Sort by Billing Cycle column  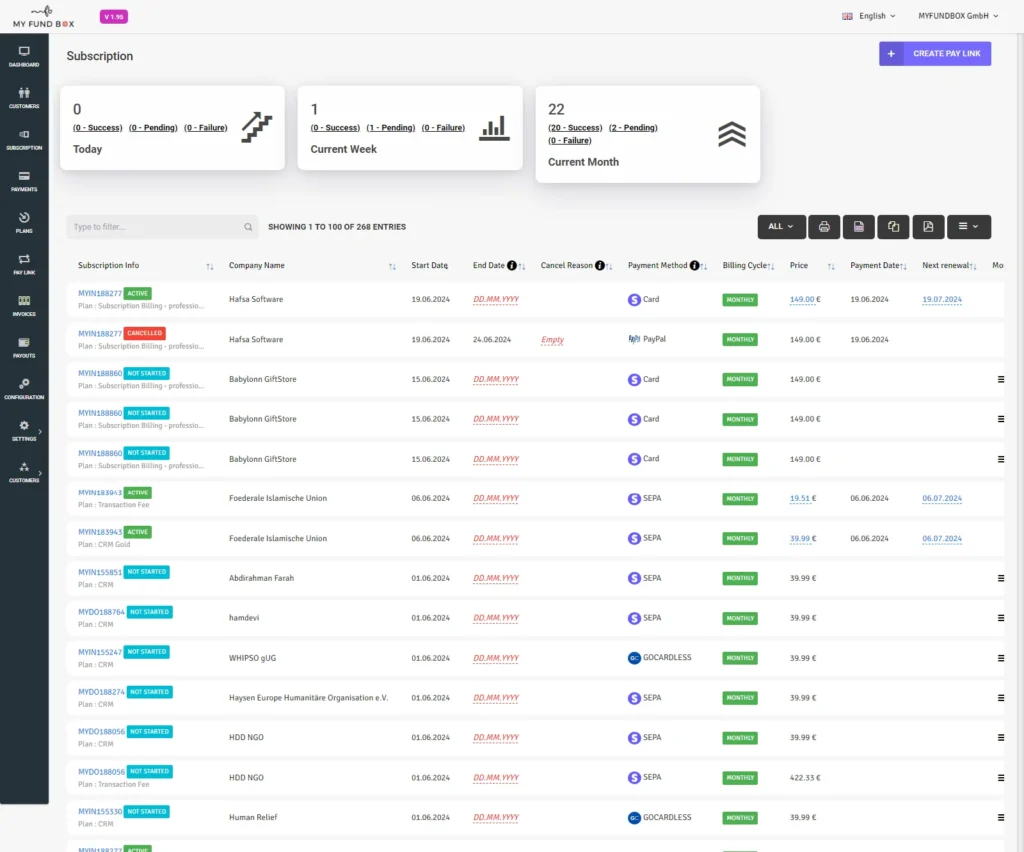coord(771,266)
